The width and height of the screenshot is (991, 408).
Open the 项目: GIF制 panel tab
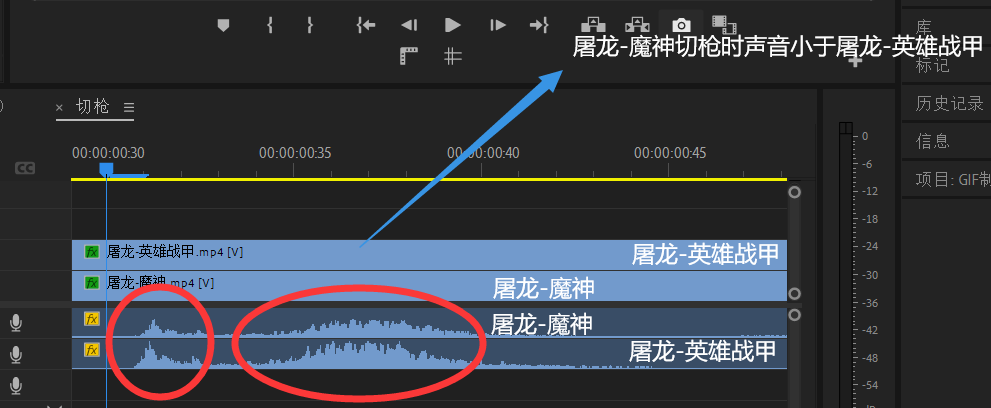tap(953, 179)
